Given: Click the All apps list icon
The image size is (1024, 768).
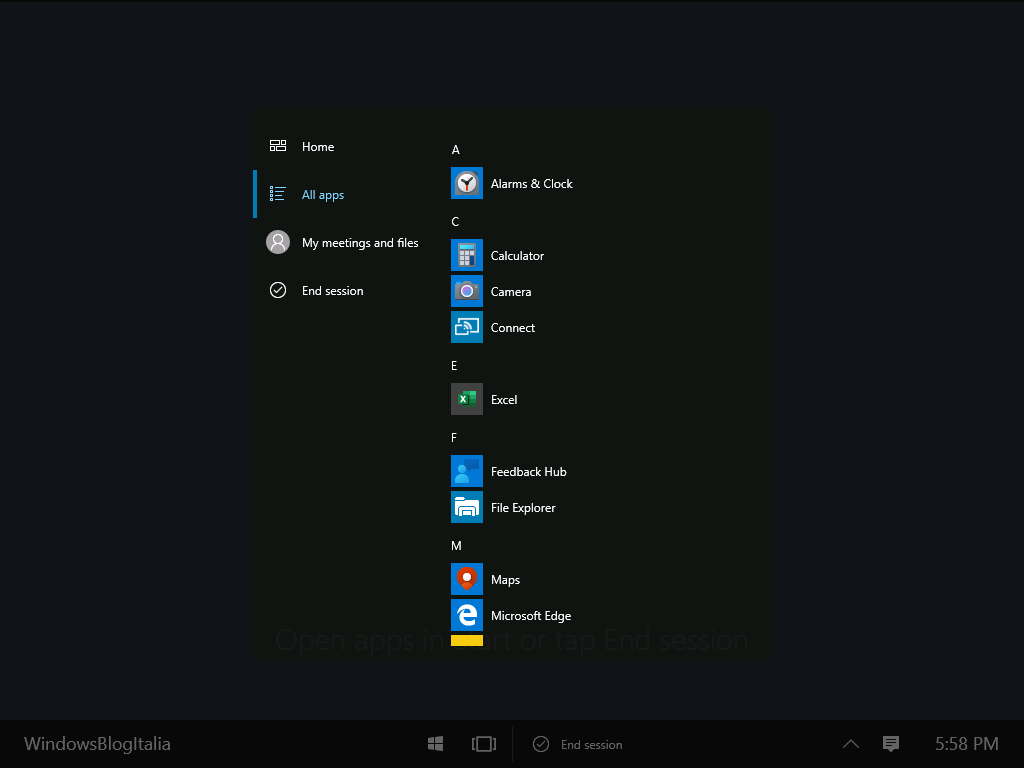Looking at the screenshot, I should click(x=278, y=194).
